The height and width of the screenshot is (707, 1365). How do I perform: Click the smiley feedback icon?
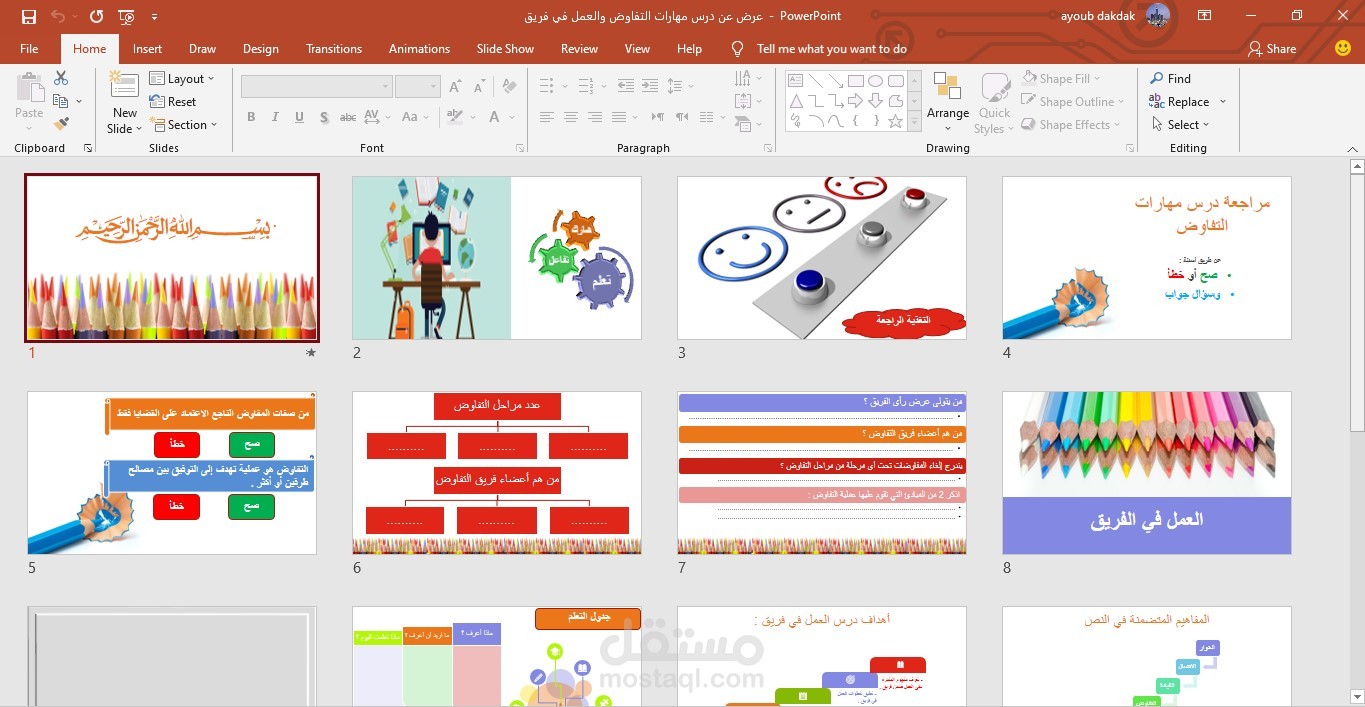(x=1342, y=48)
